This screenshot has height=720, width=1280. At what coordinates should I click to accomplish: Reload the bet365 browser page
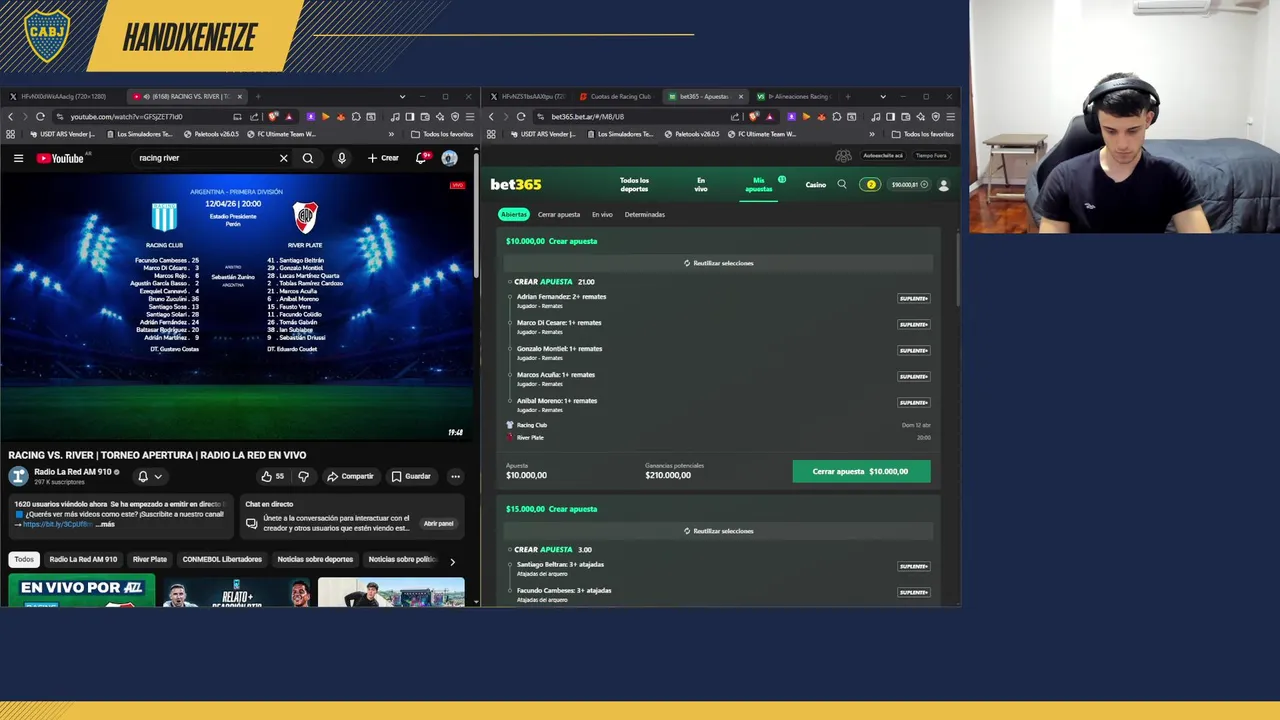(521, 117)
